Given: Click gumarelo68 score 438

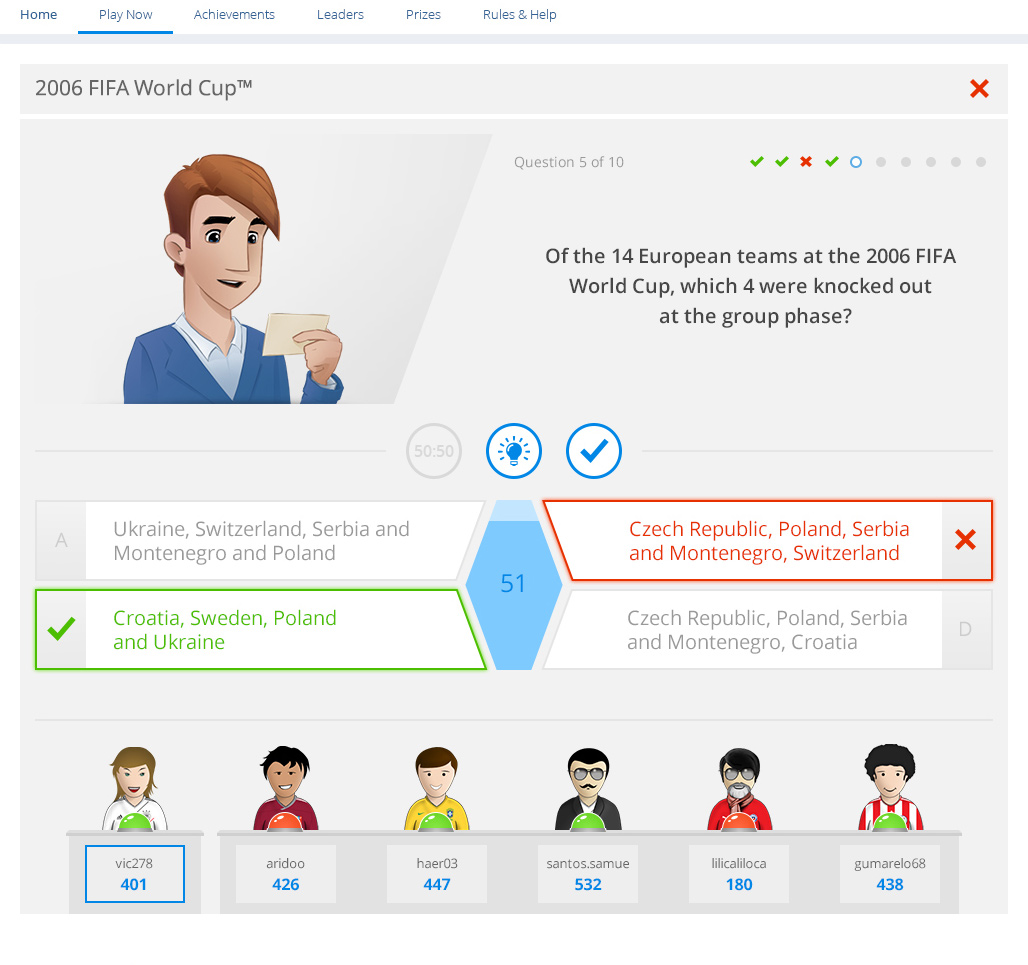Looking at the screenshot, I should pyautogui.click(x=890, y=884).
